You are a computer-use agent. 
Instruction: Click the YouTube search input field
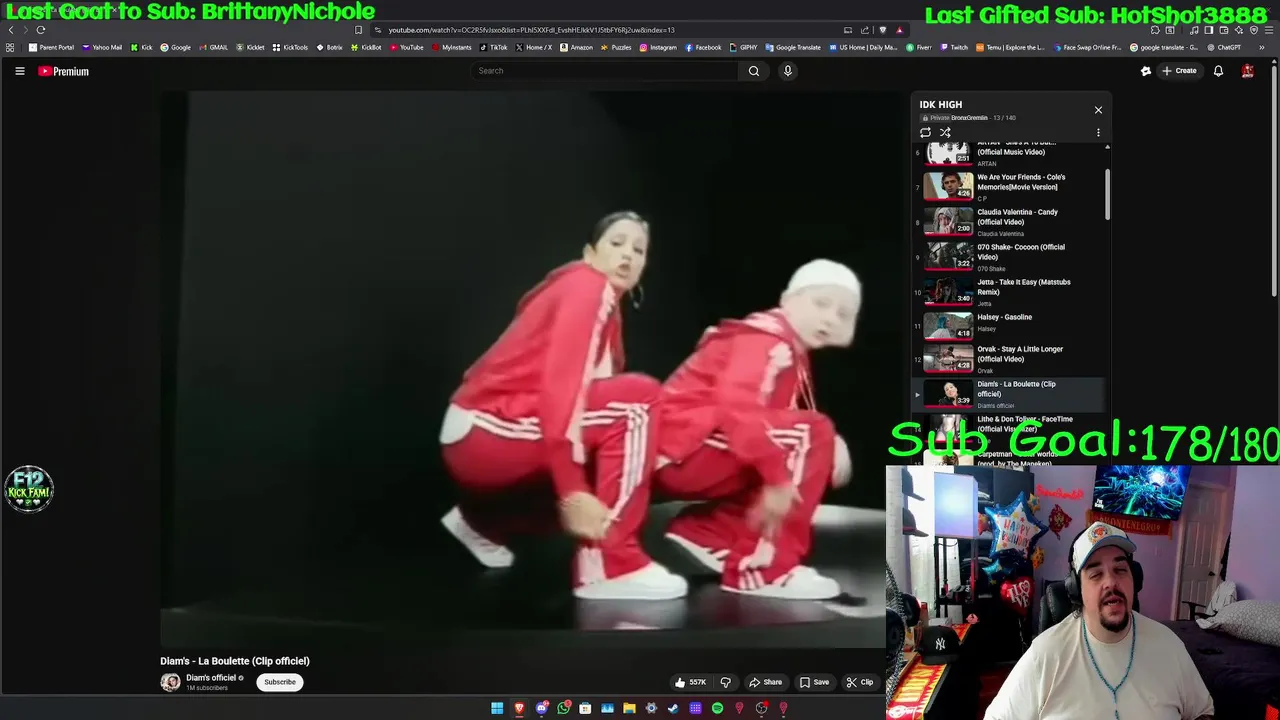tap(605, 71)
